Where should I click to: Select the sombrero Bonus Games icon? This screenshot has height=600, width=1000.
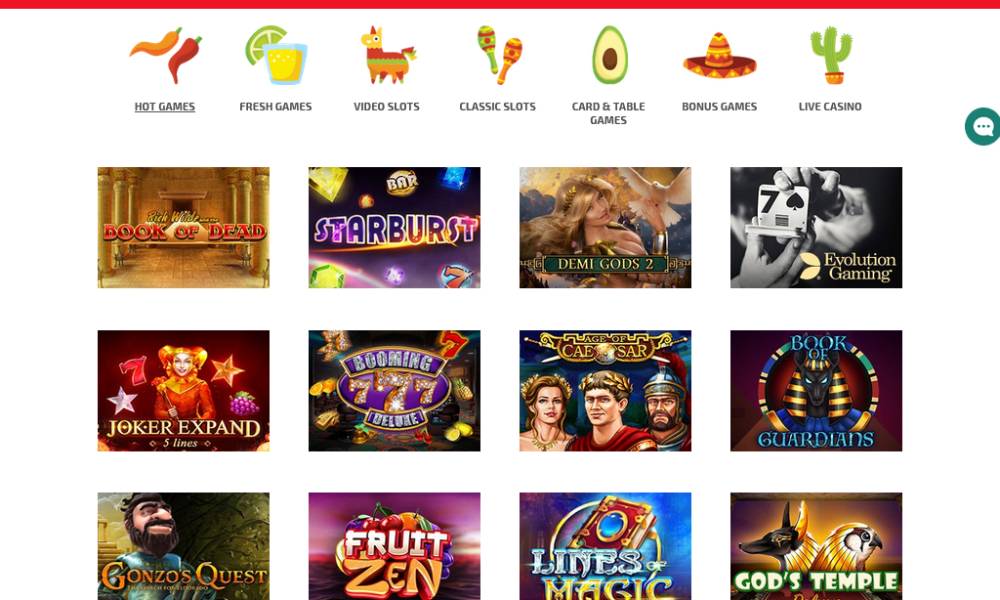(x=719, y=55)
